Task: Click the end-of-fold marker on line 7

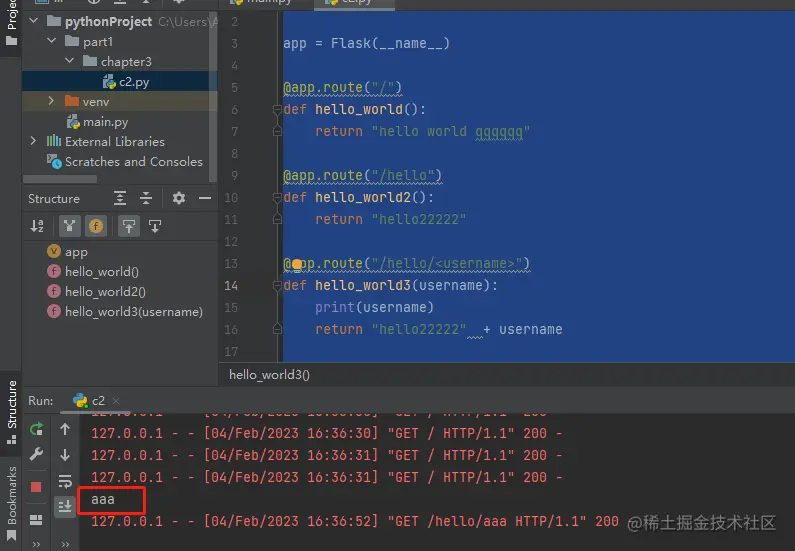Action: [277, 131]
